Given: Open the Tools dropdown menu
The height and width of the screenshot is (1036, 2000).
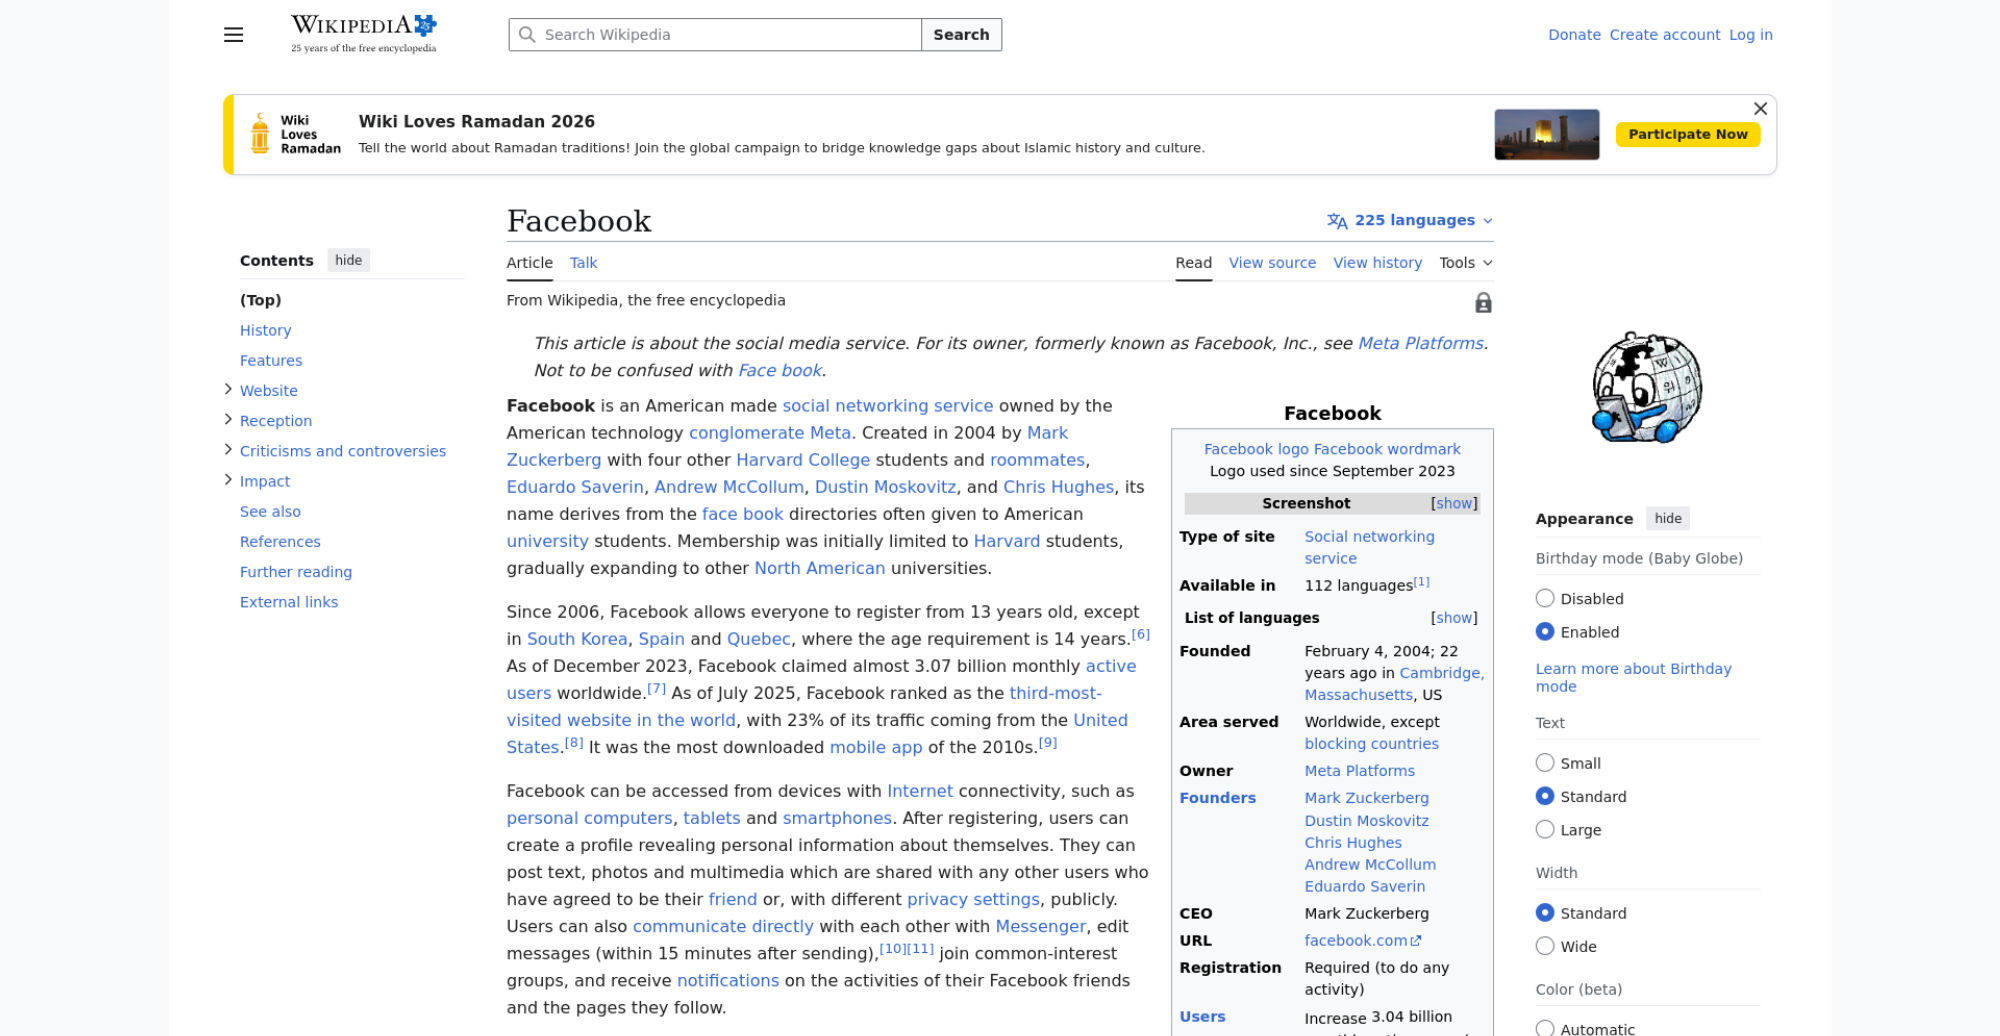Looking at the screenshot, I should (x=1465, y=263).
